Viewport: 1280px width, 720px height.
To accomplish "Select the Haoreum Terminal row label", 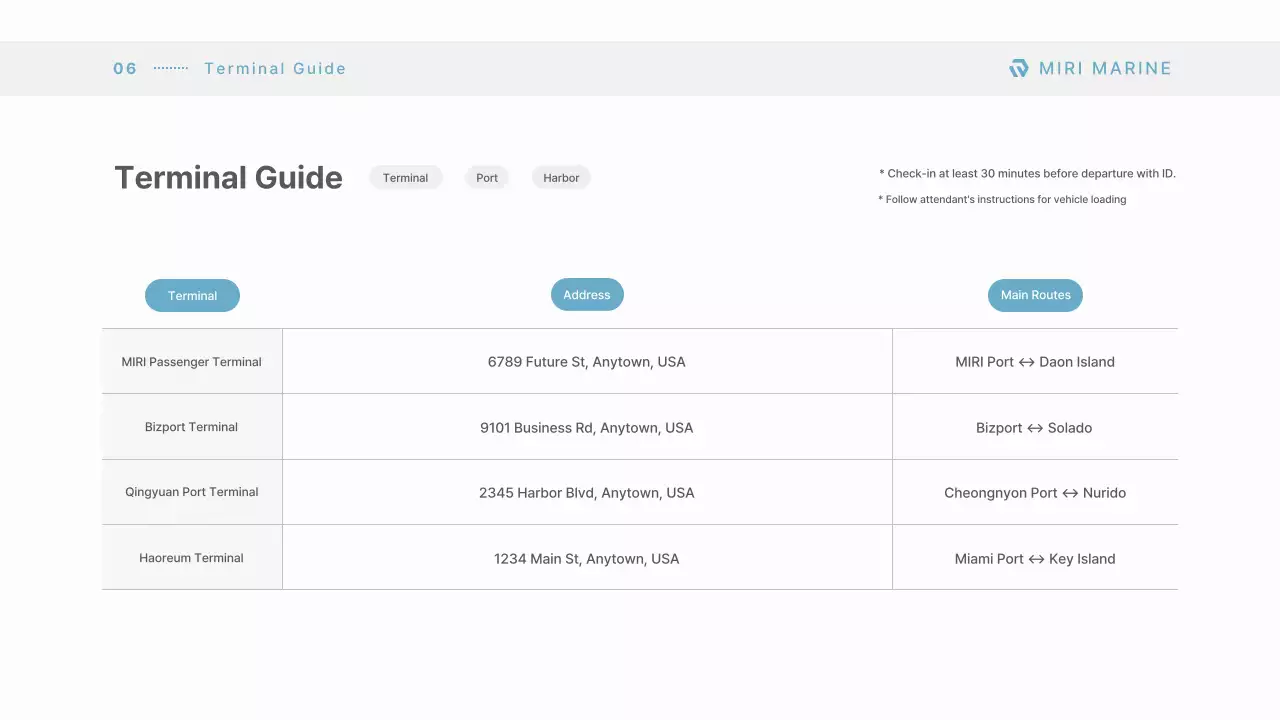I will point(191,558).
